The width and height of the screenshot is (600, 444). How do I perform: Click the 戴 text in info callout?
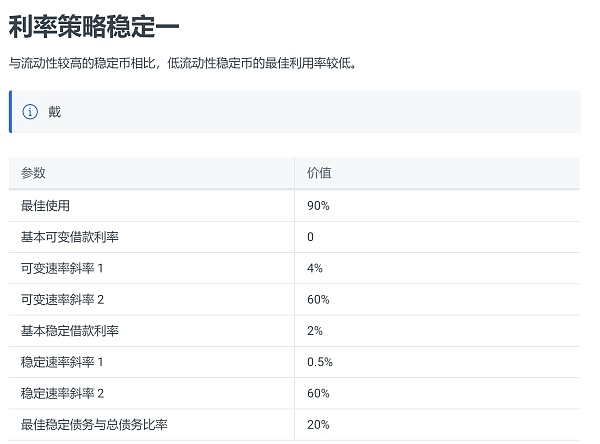[54, 112]
